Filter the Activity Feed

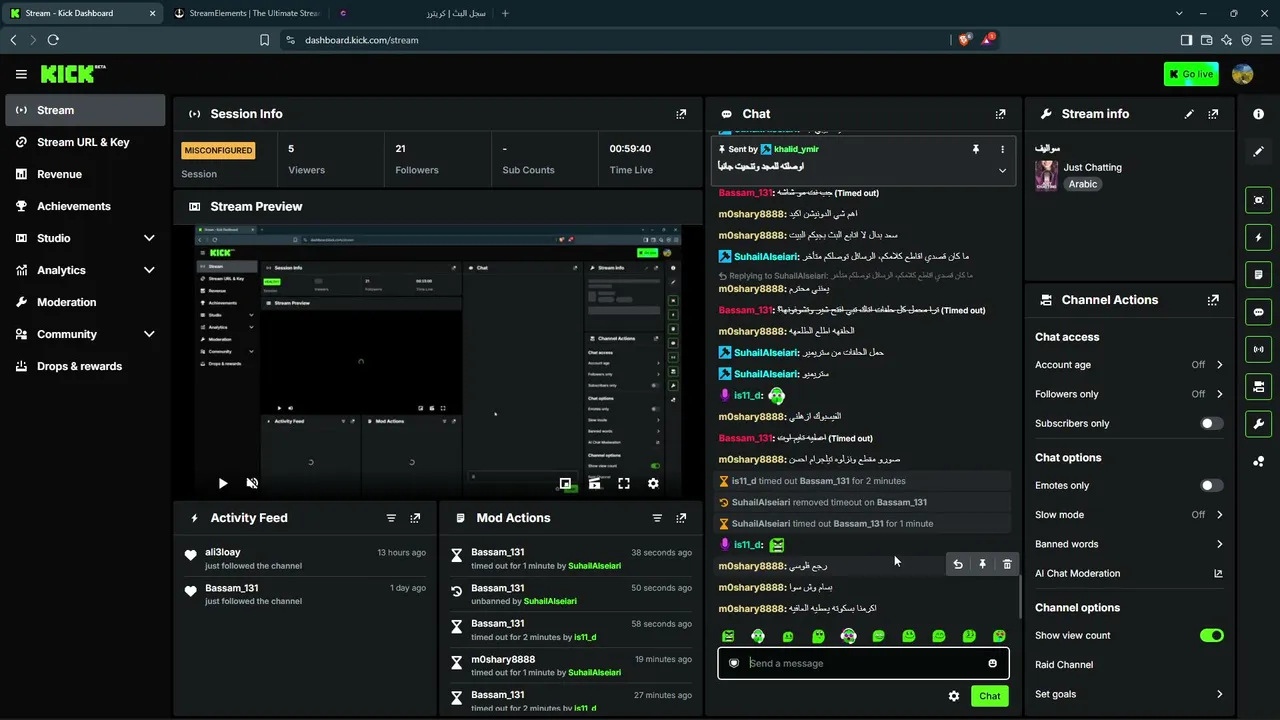coord(391,518)
